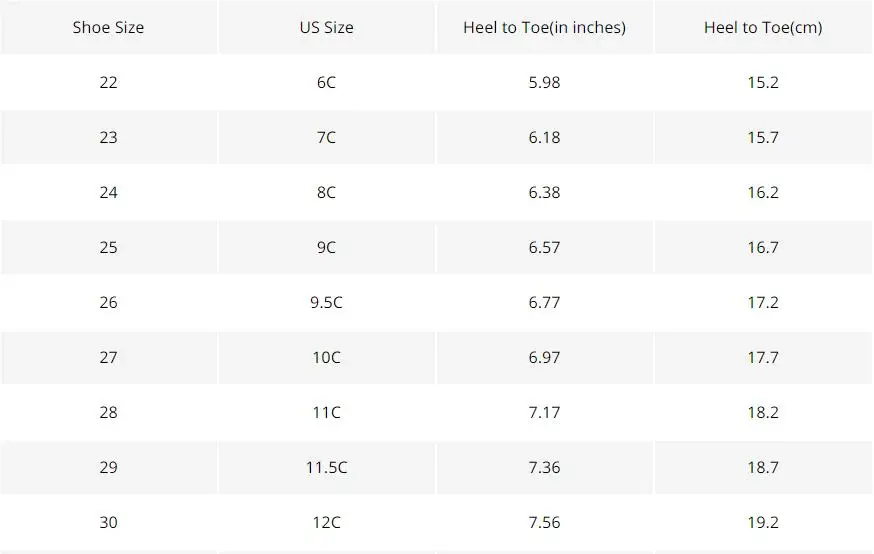This screenshot has width=874, height=554.
Task: Select the 18.7 cm value
Action: (763, 467)
